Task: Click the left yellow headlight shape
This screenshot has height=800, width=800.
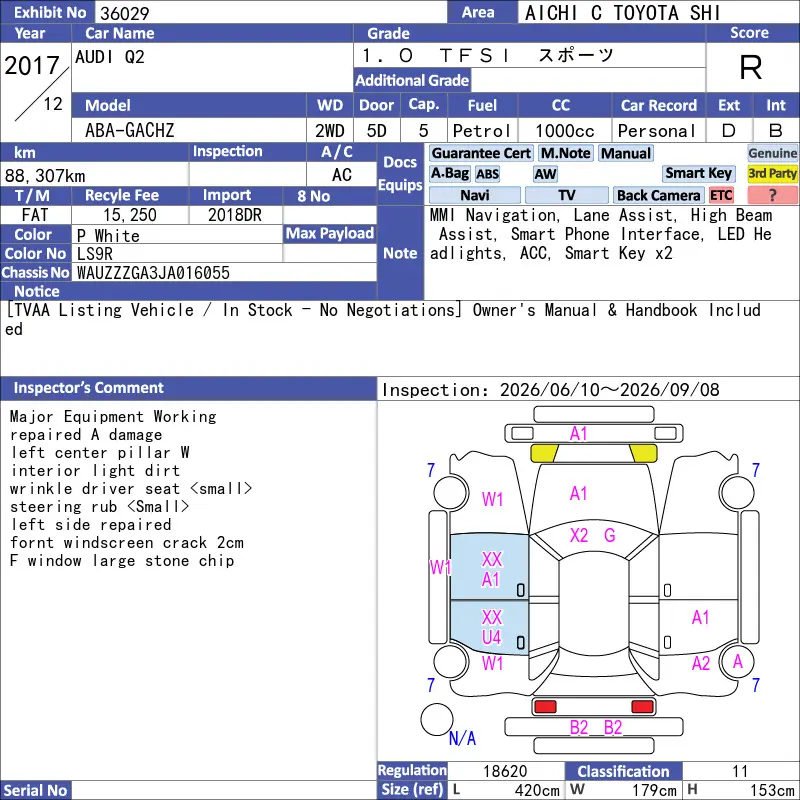Action: 544,453
